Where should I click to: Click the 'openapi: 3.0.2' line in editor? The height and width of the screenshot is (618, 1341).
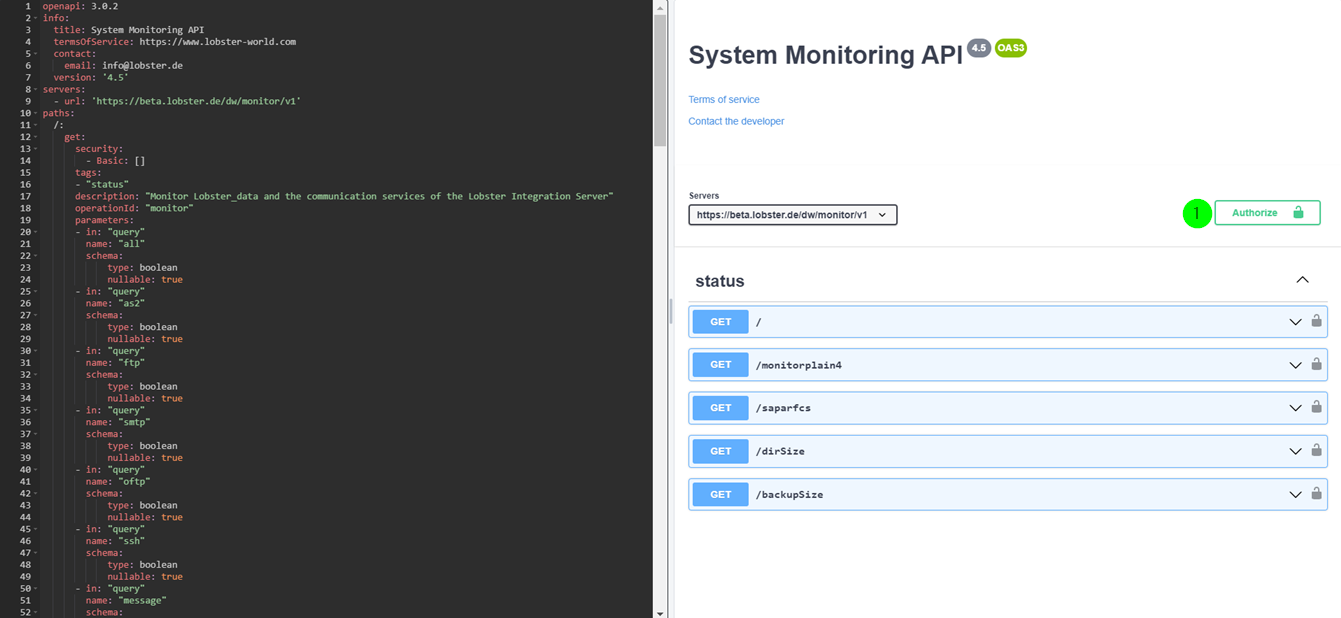pos(80,6)
